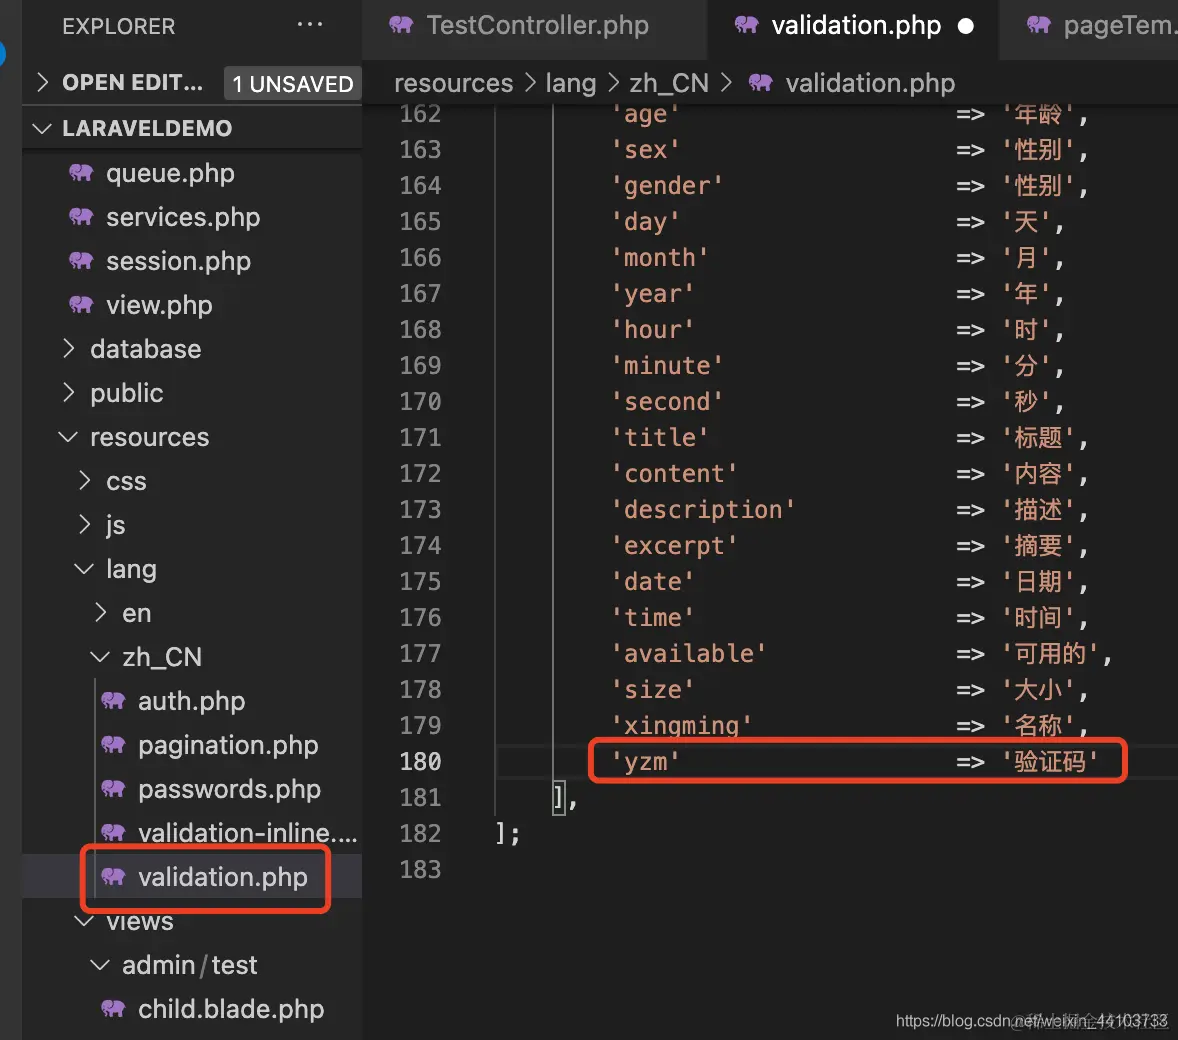The image size is (1178, 1040).
Task: Collapse the zh_CN folder
Action: pos(100,657)
